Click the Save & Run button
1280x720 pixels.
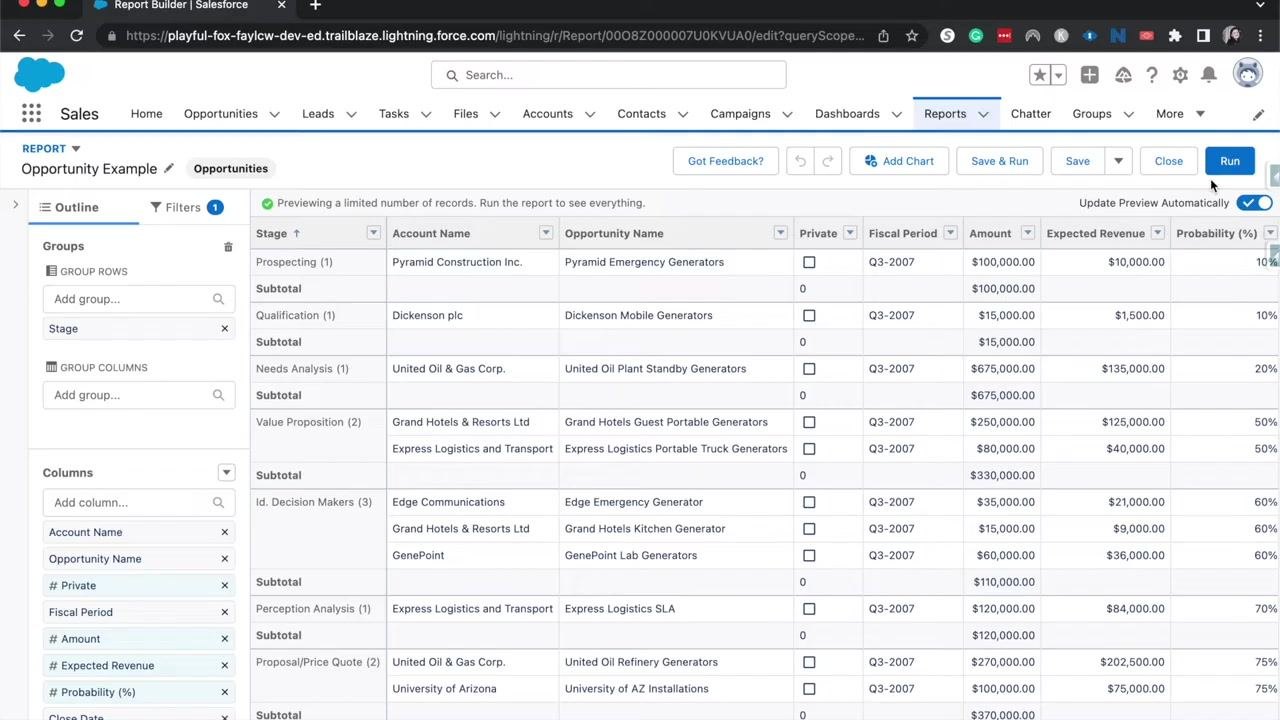pos(999,161)
